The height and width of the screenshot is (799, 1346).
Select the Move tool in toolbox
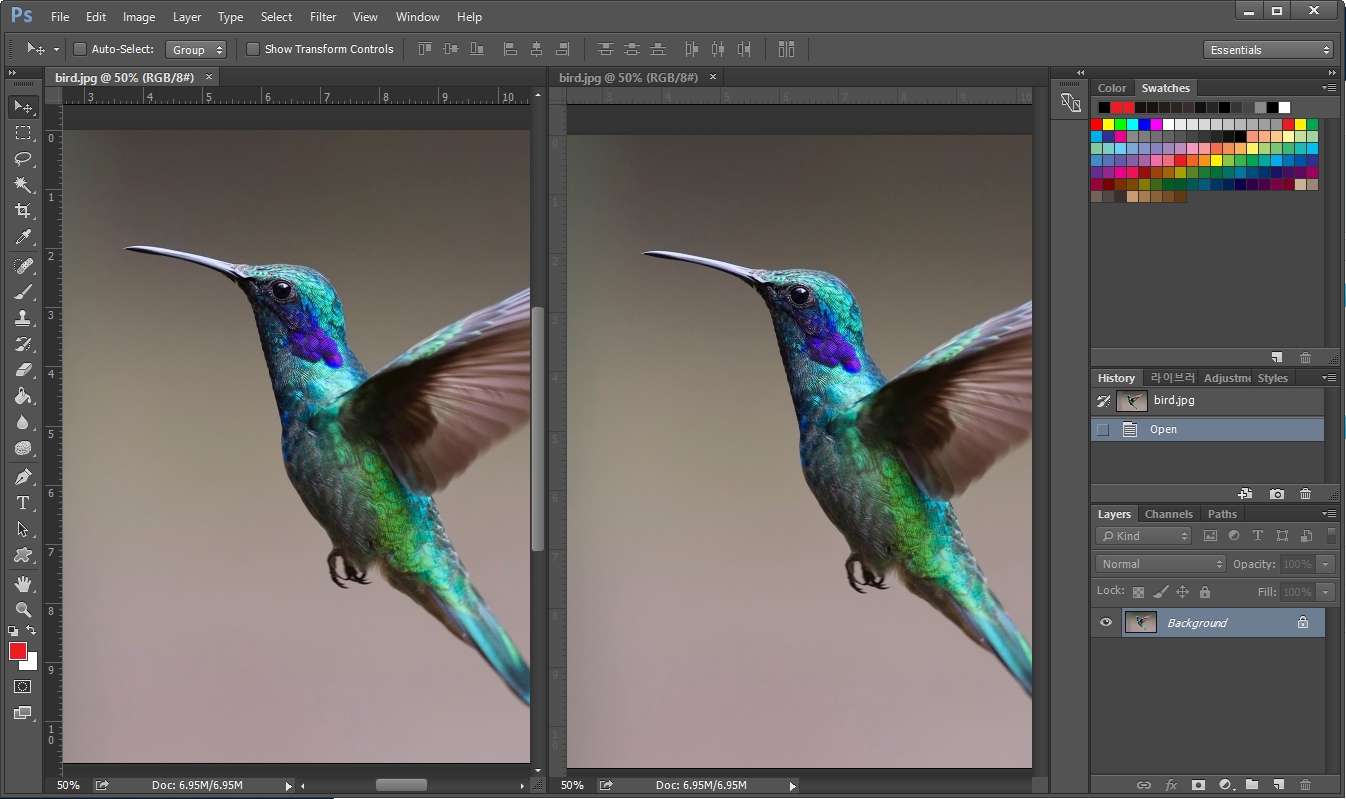click(23, 107)
